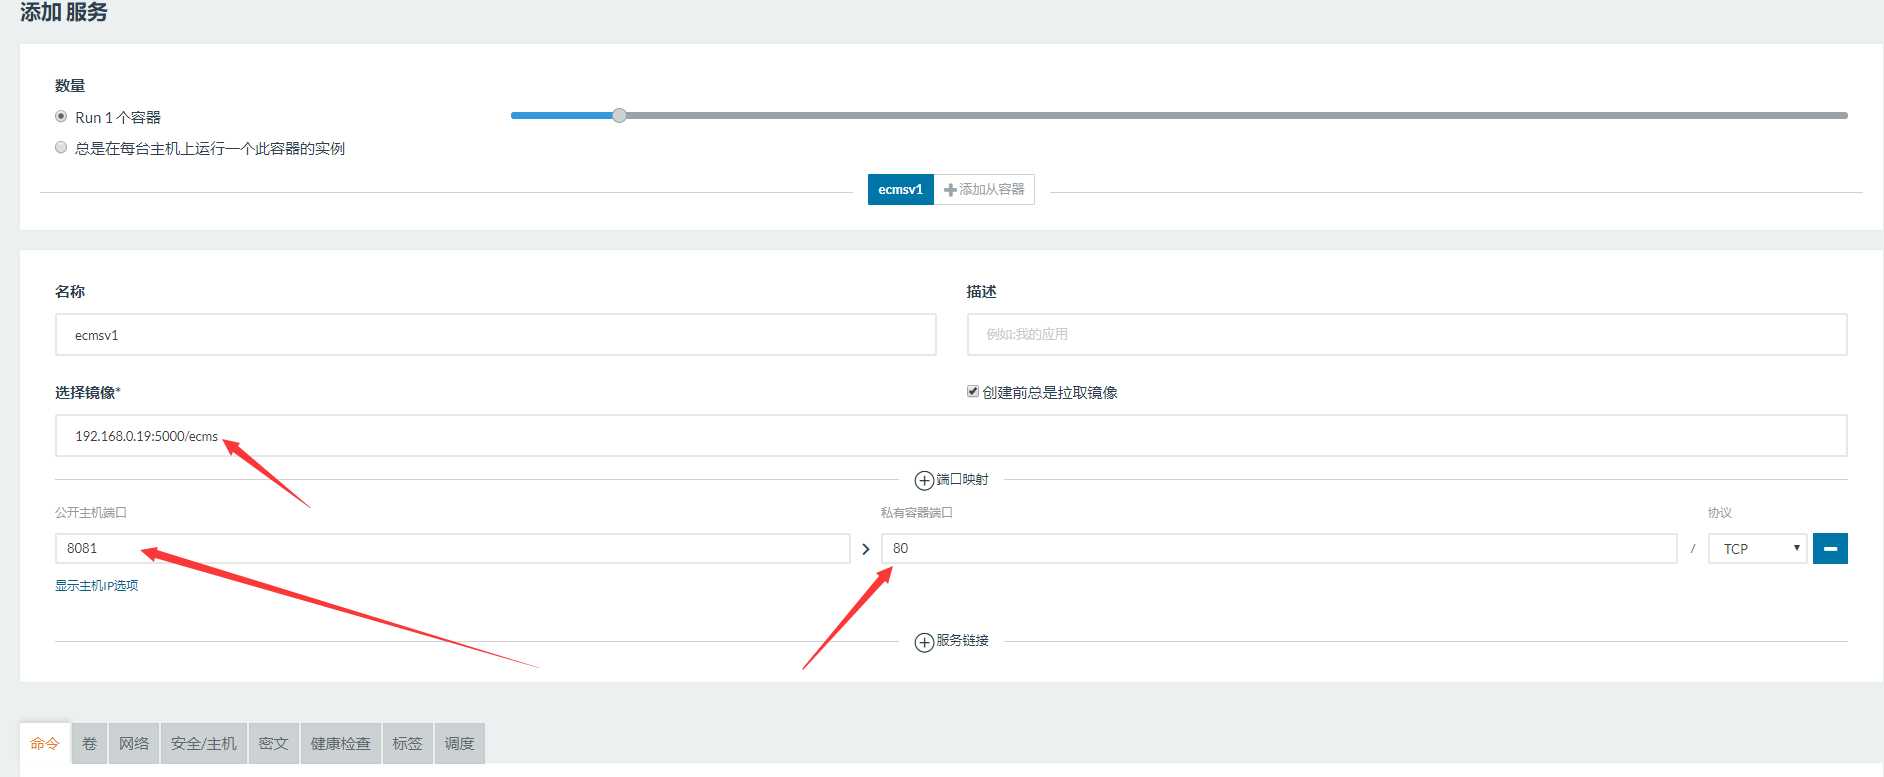Click the 协议 column label
Screen dimensions: 1884x777
tap(1720, 513)
